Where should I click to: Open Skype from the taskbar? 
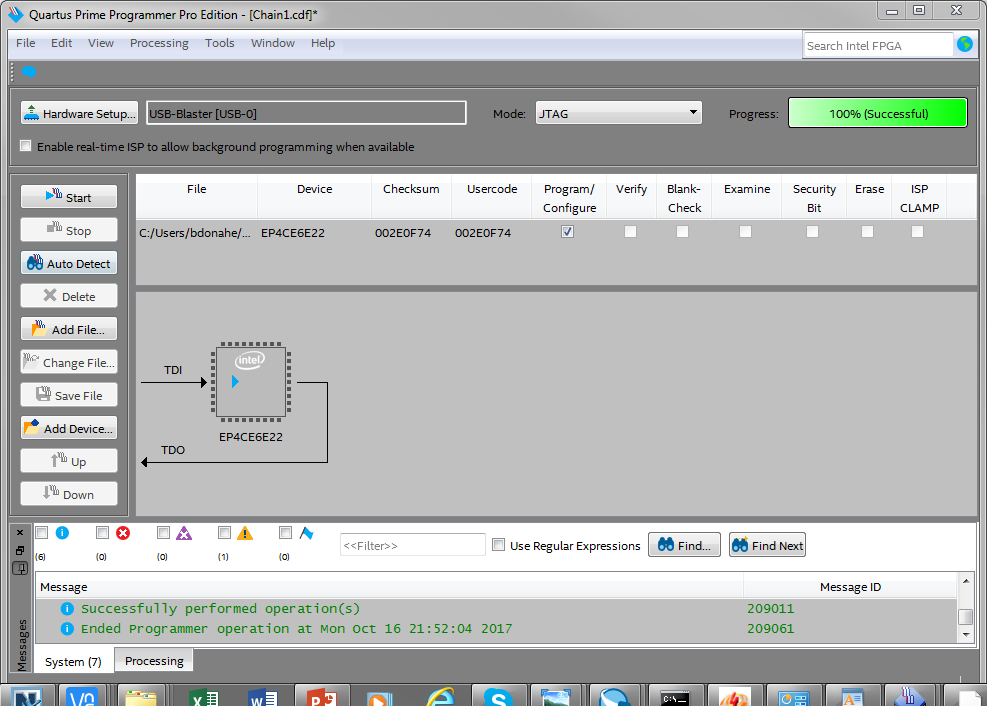pyautogui.click(x=498, y=697)
